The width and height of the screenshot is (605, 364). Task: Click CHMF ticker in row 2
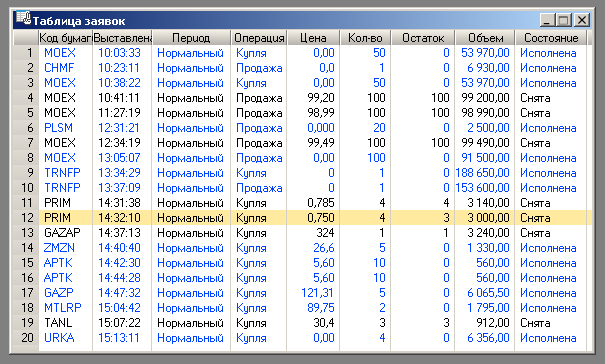click(x=59, y=68)
